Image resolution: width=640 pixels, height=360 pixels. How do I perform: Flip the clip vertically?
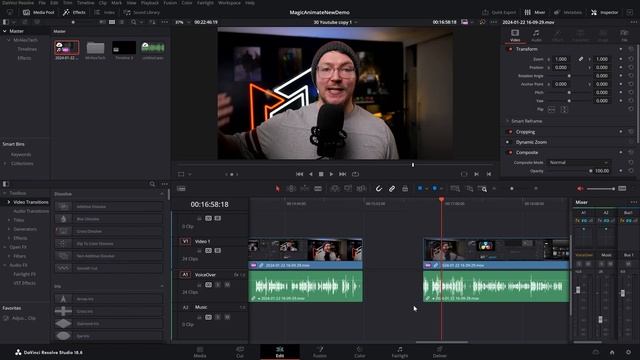tap(564, 109)
